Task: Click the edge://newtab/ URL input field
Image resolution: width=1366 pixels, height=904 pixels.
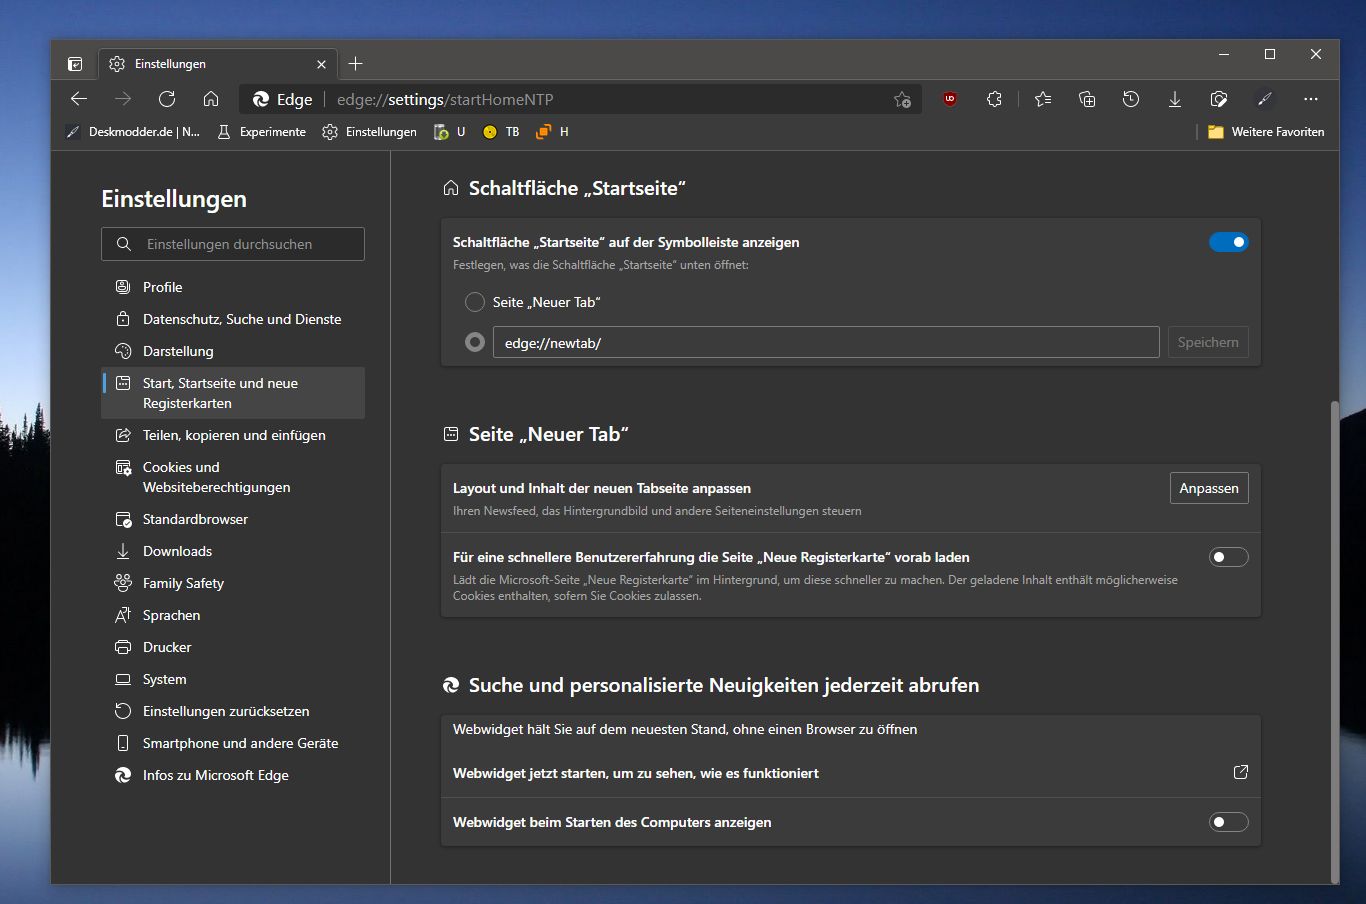Action: coord(826,342)
